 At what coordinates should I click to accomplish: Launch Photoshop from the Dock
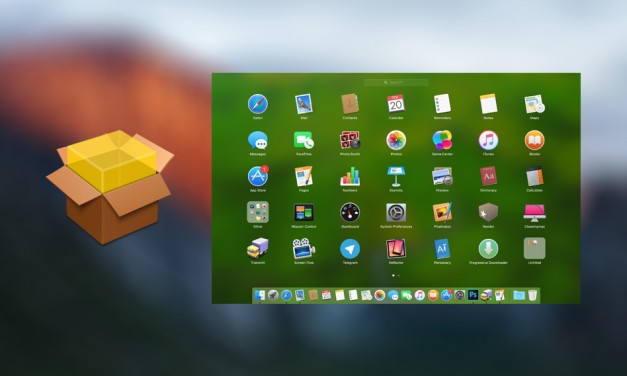[x=473, y=295]
